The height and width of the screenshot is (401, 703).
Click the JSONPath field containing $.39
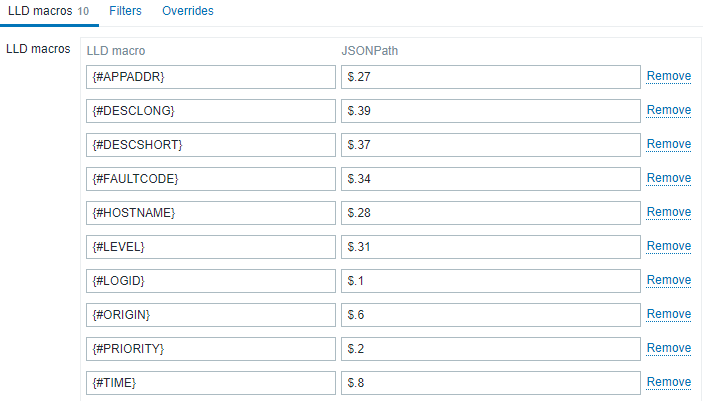pyautogui.click(x=490, y=111)
